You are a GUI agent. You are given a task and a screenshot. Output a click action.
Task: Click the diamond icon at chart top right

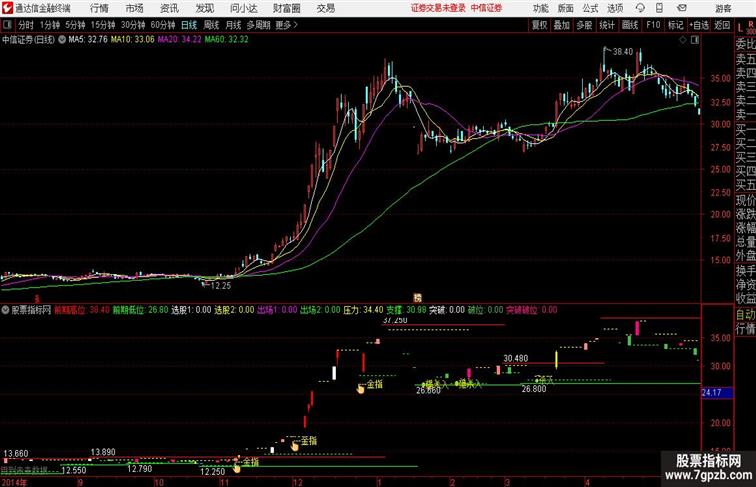tap(683, 40)
